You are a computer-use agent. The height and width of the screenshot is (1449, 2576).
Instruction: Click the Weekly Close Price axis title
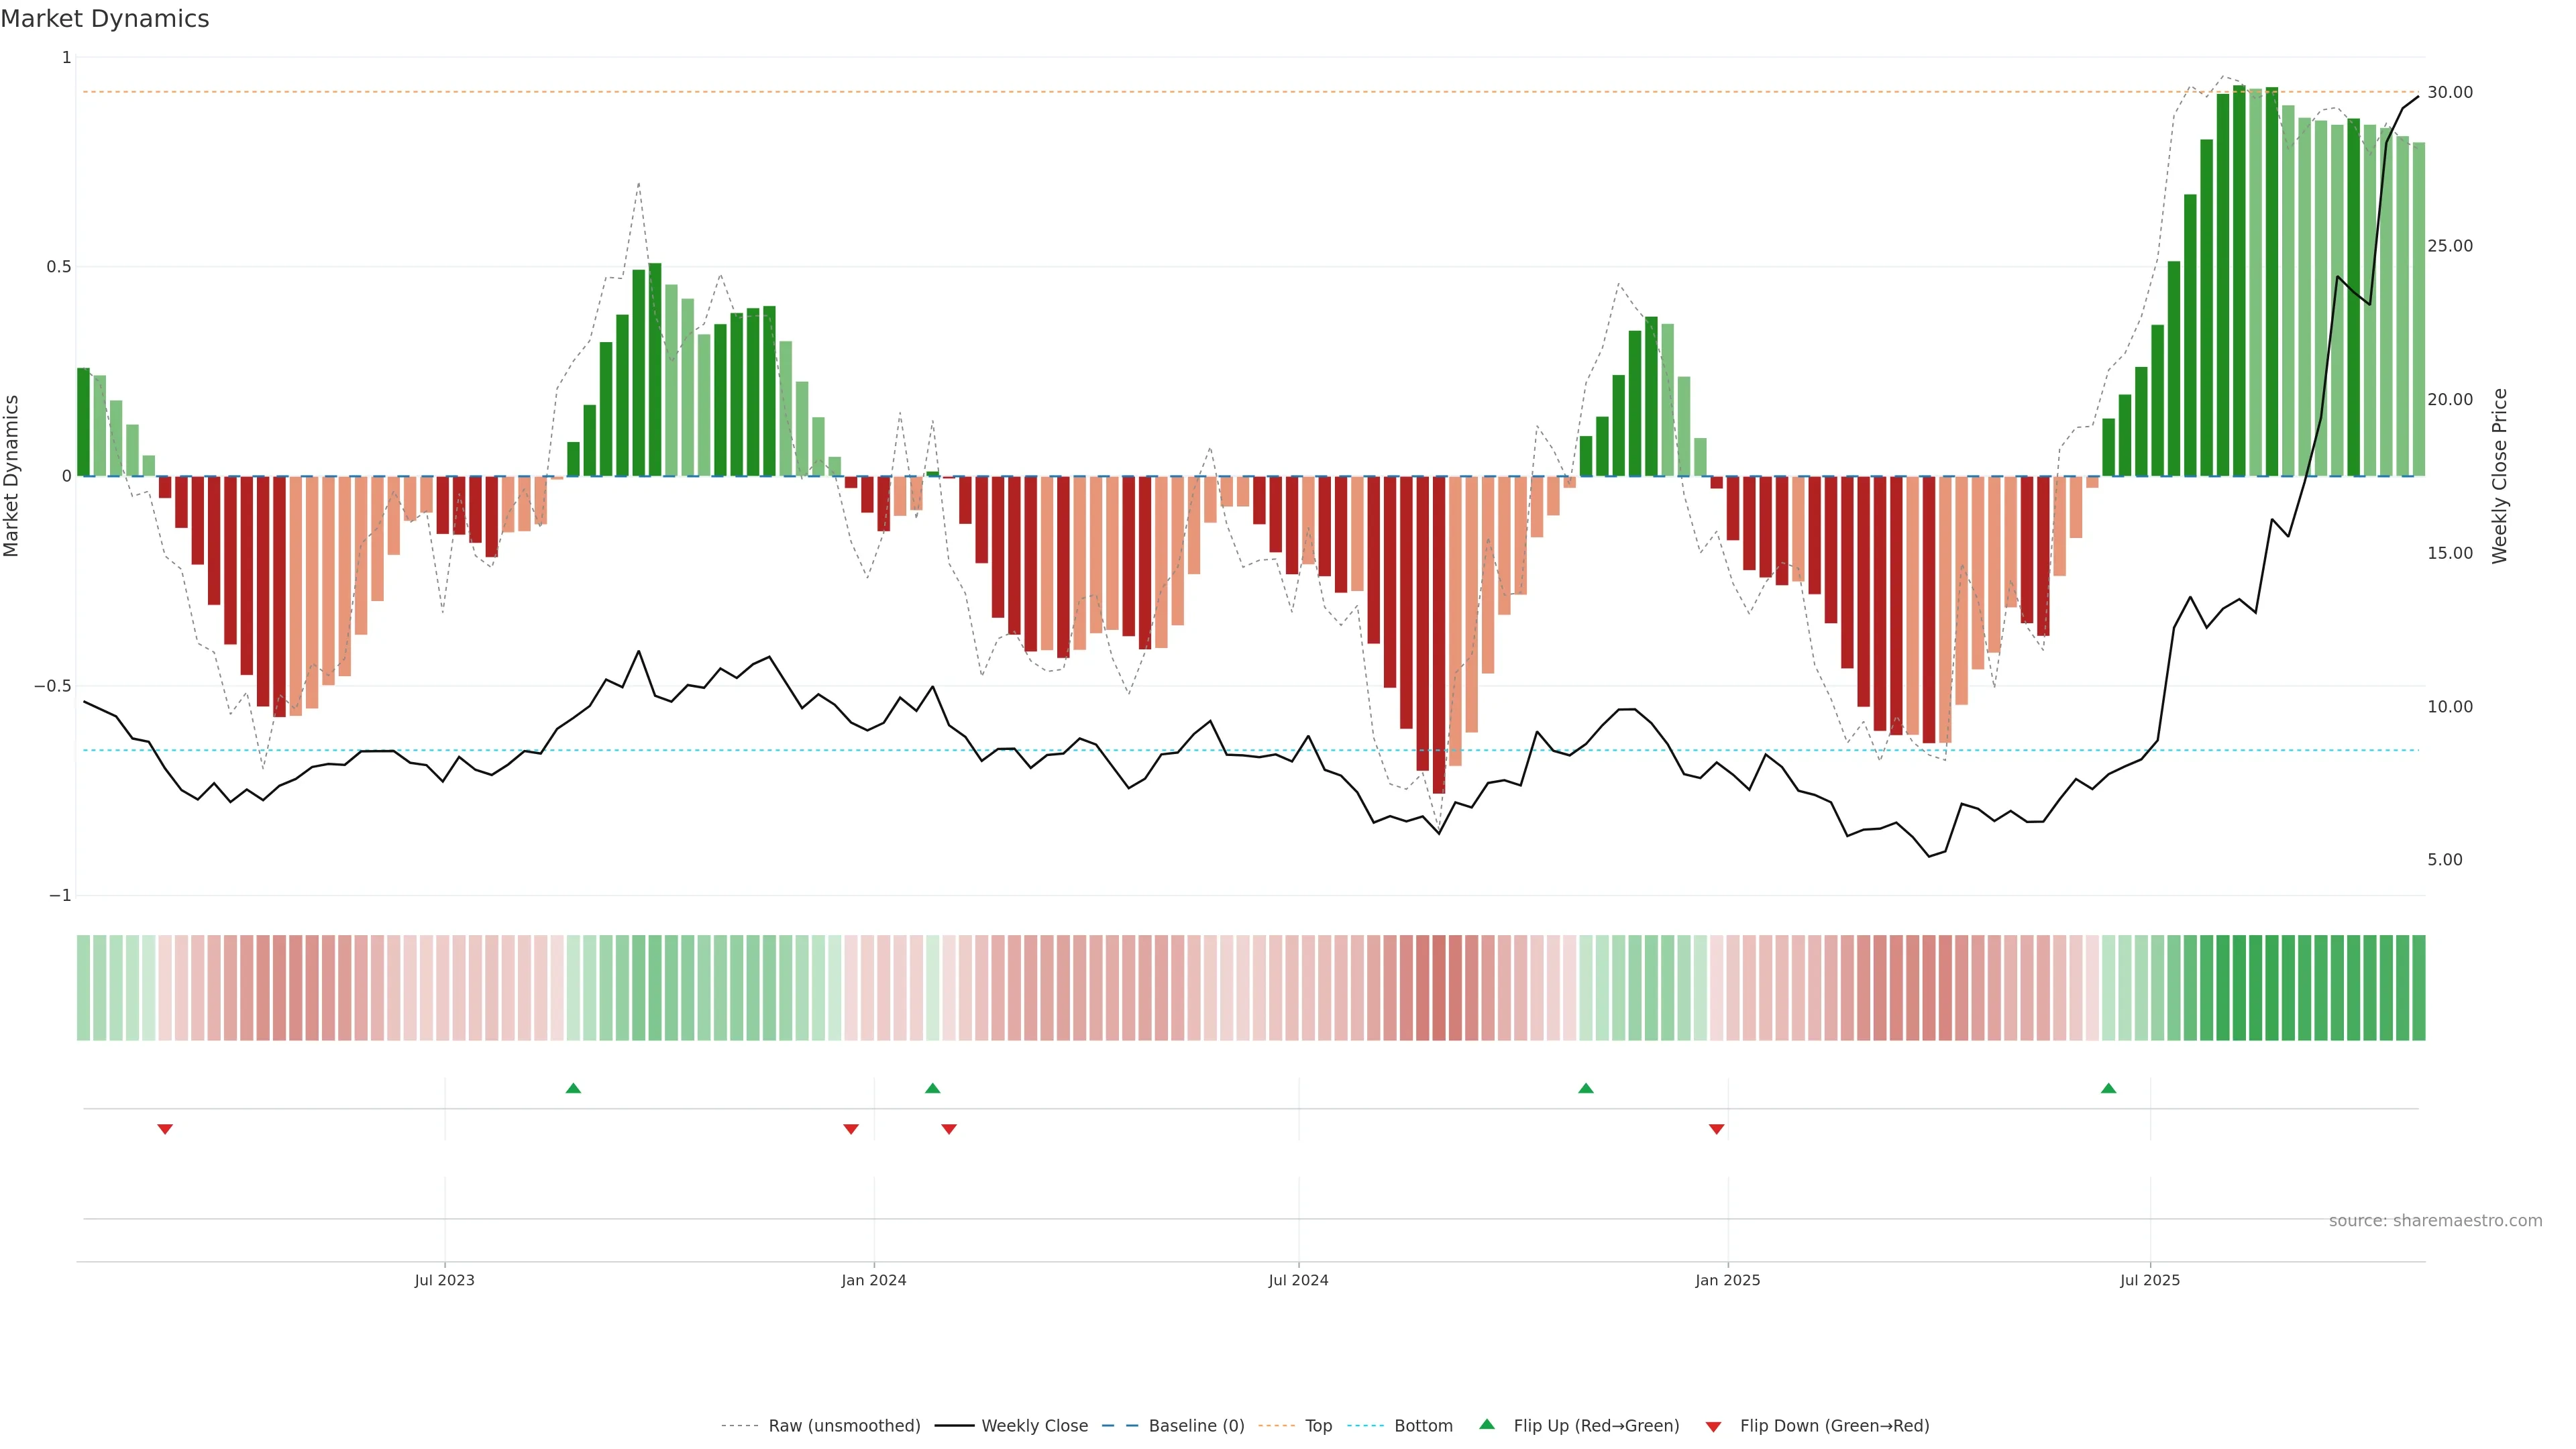tap(2499, 476)
